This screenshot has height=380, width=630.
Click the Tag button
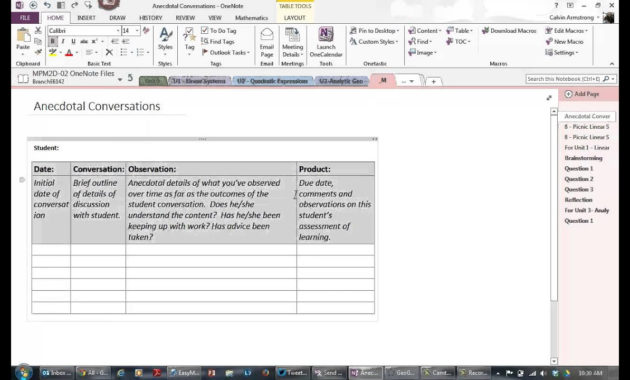(x=189, y=41)
